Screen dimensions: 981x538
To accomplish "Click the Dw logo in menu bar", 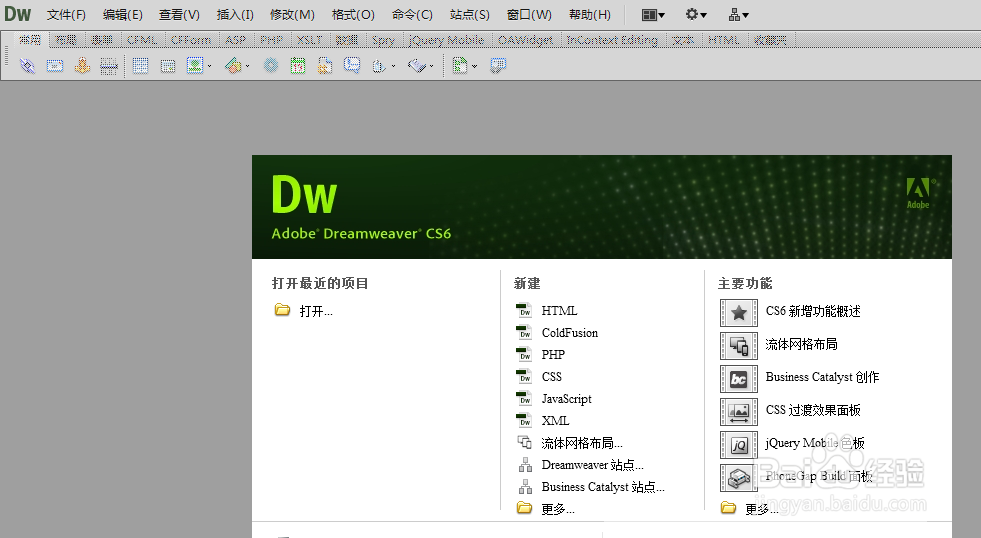I will pyautogui.click(x=18, y=14).
